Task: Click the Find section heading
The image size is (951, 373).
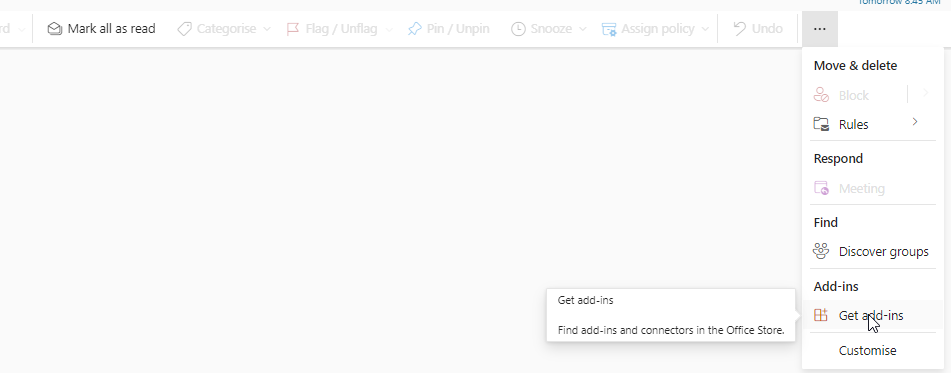Action: pyautogui.click(x=825, y=223)
